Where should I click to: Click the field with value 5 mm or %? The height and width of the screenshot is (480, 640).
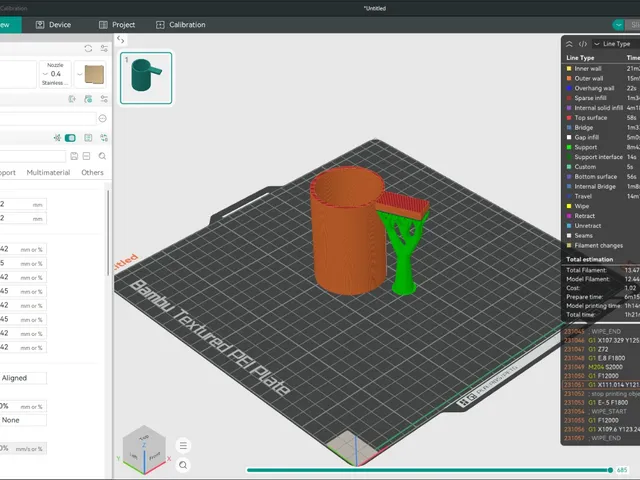click(x=23, y=263)
